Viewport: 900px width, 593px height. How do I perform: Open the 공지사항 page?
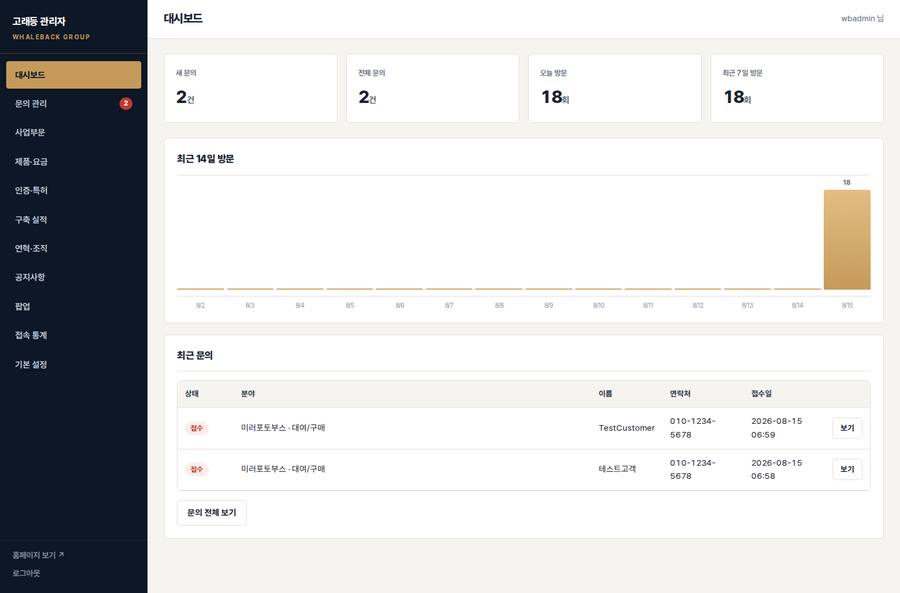(73, 277)
